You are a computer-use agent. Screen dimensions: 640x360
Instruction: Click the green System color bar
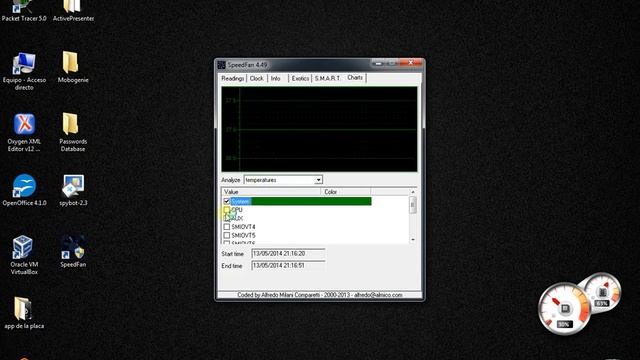pyautogui.click(x=311, y=201)
